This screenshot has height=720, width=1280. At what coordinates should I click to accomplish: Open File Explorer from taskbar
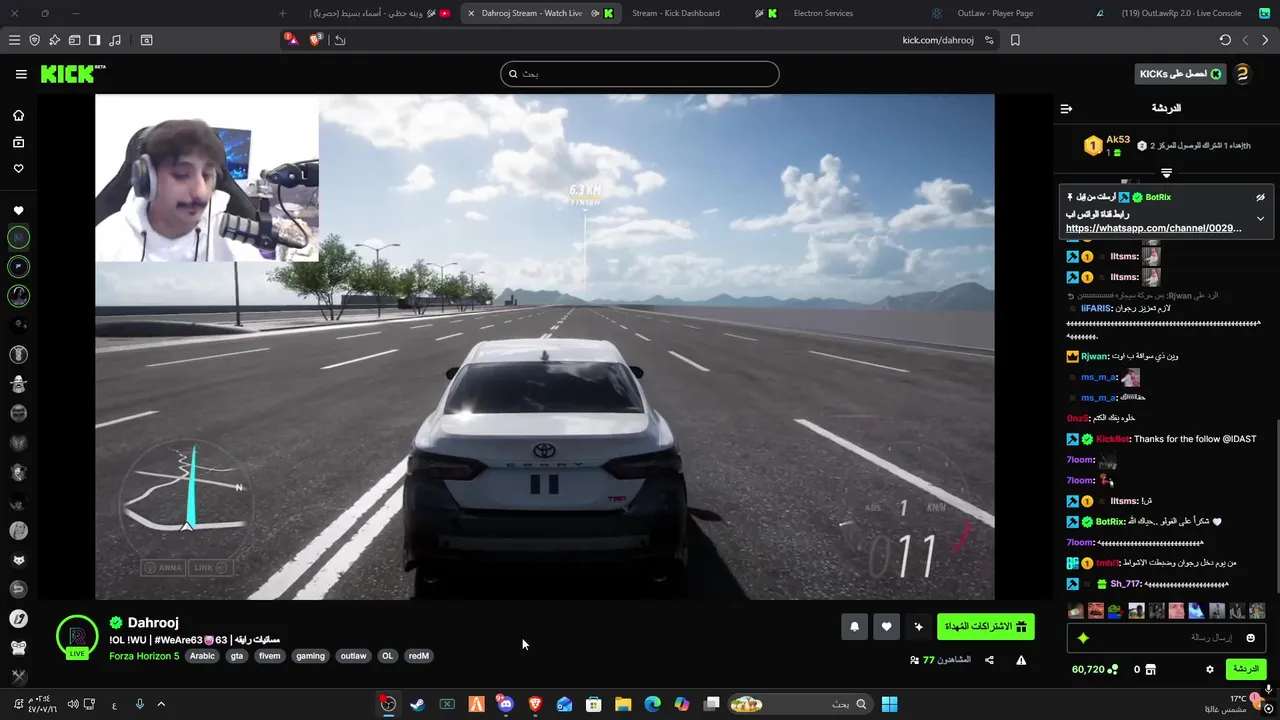pos(623,704)
